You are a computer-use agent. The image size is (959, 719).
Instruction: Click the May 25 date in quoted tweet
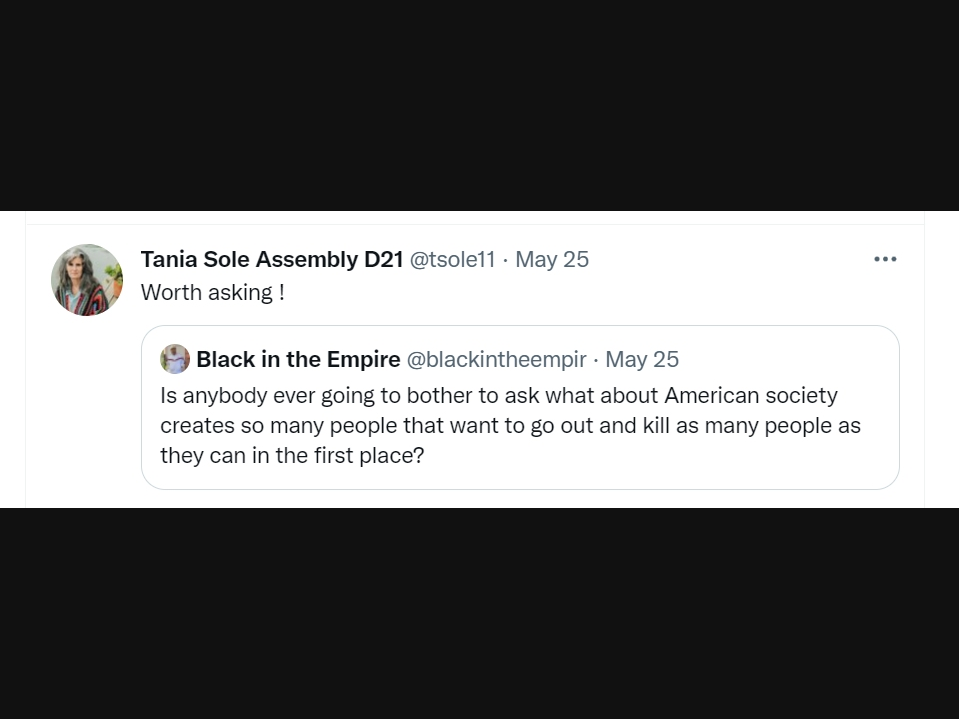642,359
